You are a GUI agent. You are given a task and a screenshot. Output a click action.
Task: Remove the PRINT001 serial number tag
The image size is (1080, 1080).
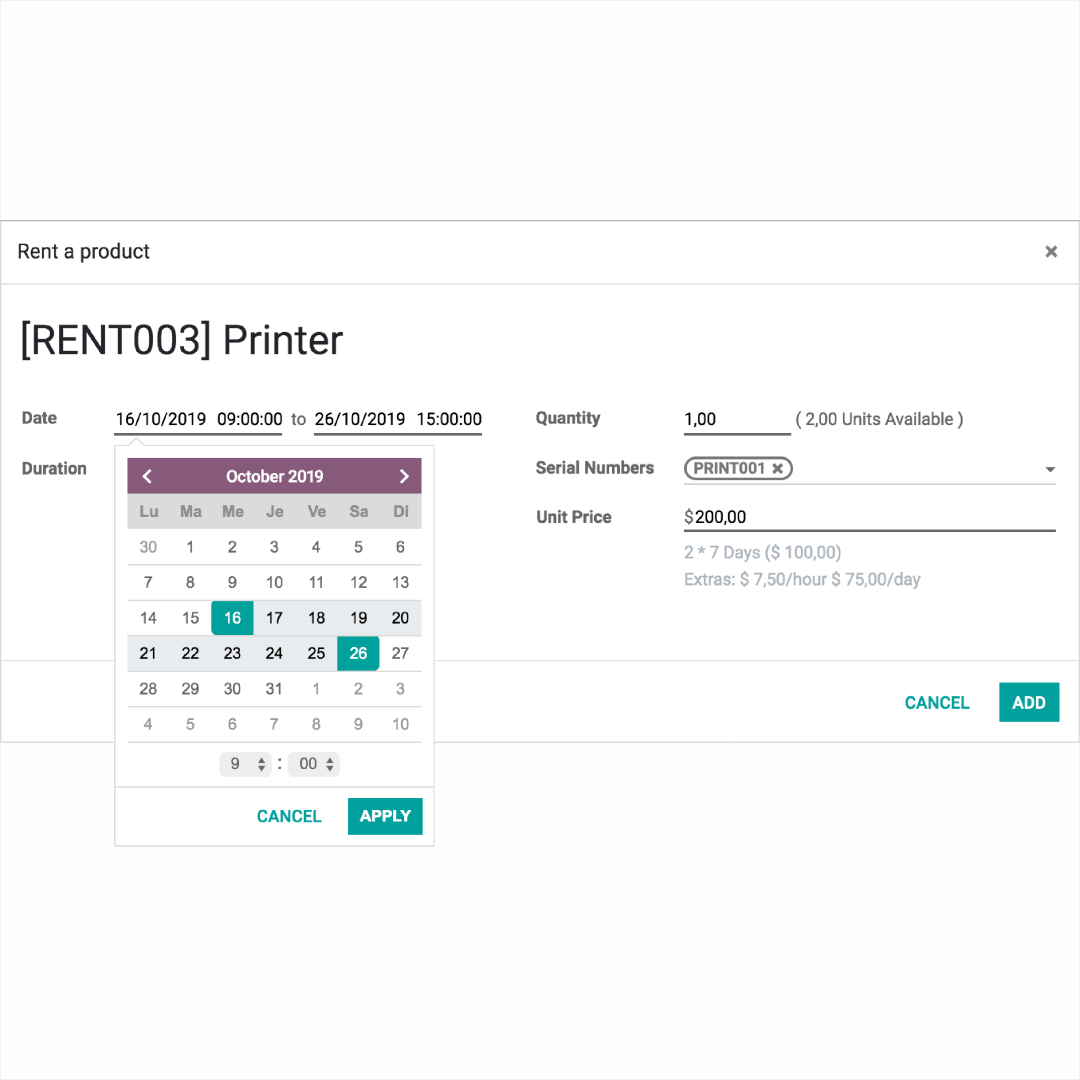click(777, 468)
